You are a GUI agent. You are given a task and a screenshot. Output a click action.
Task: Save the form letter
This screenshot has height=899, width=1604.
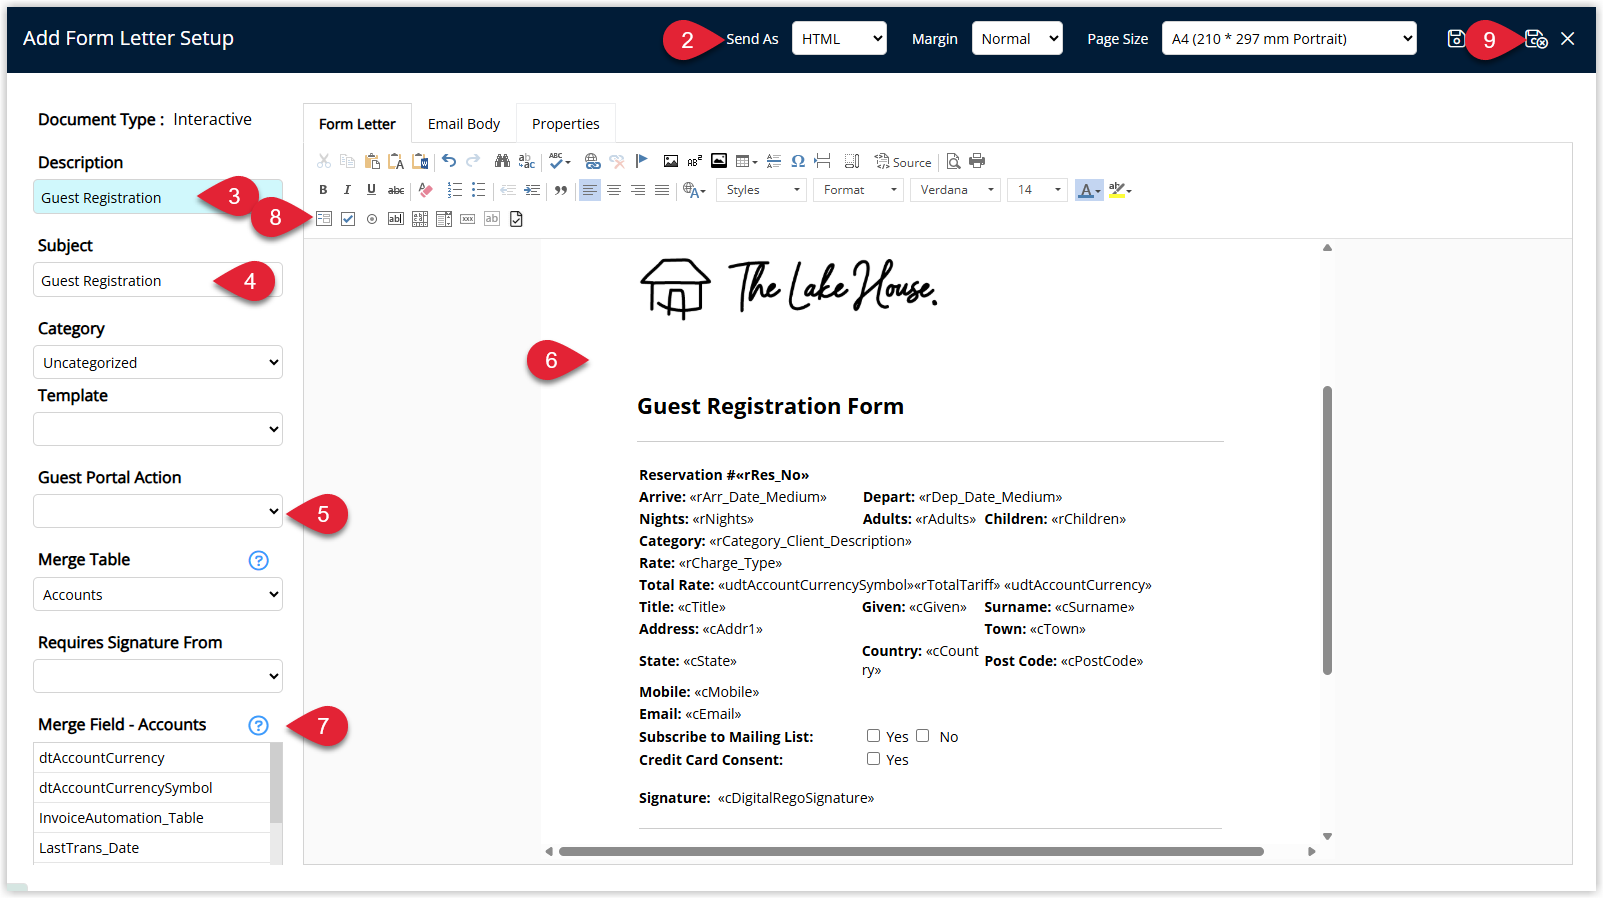pos(1457,39)
